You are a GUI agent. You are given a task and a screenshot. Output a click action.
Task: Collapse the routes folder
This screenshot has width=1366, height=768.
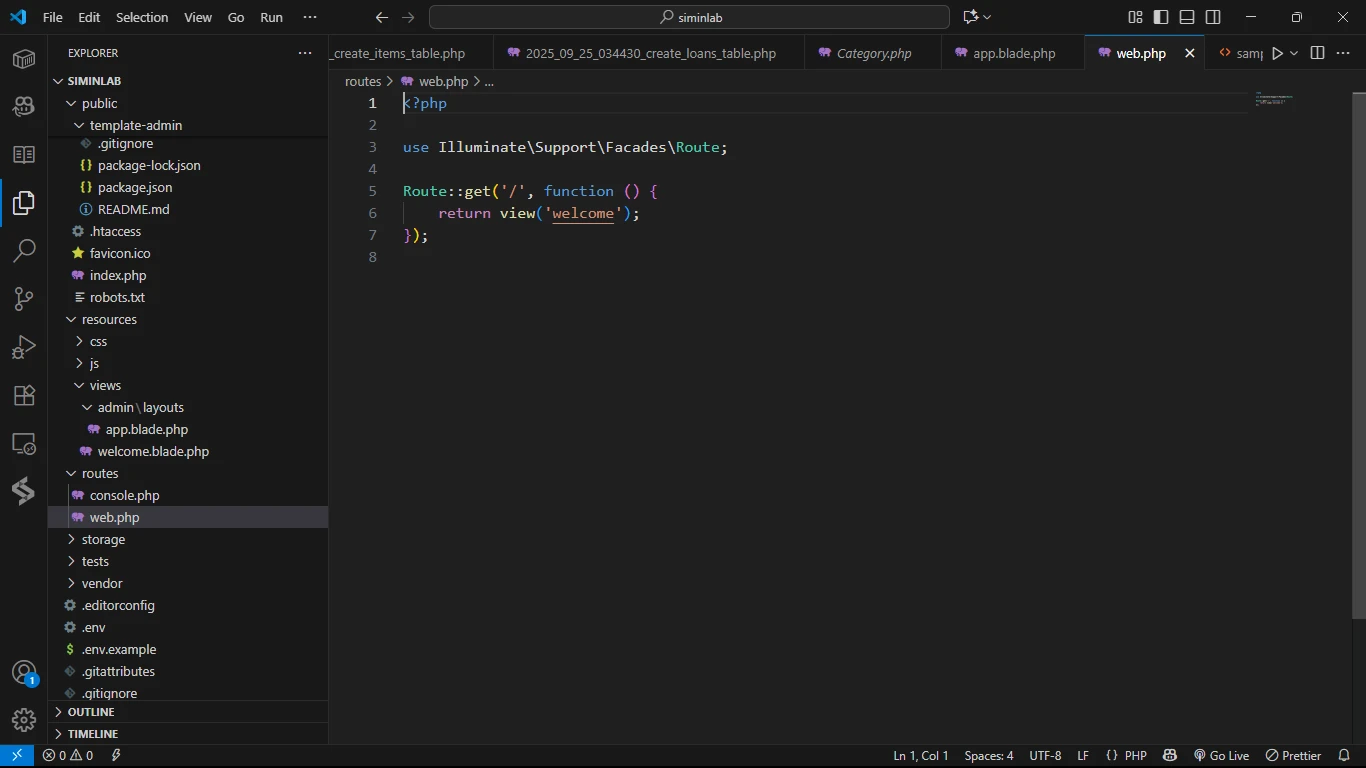(100, 473)
